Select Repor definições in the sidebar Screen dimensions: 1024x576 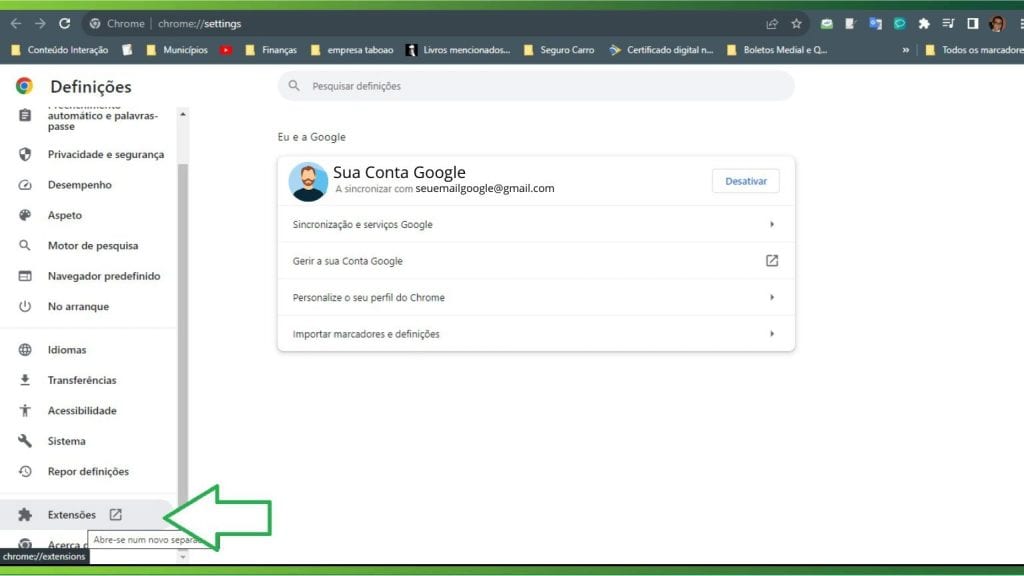pos(88,471)
